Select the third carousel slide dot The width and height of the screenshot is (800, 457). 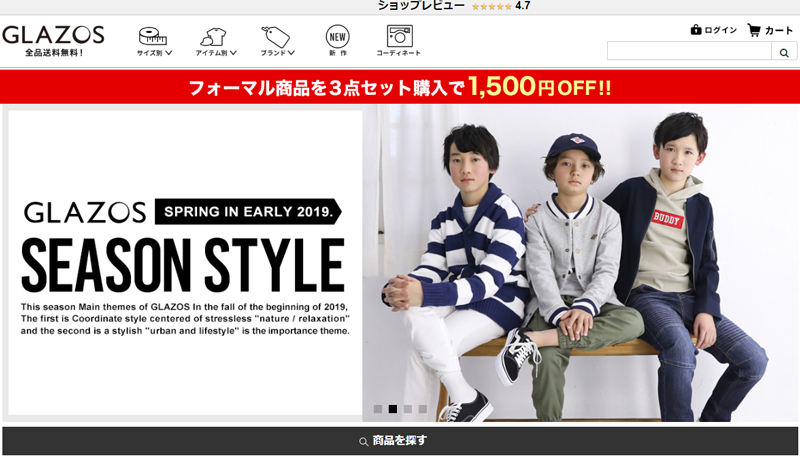(408, 409)
